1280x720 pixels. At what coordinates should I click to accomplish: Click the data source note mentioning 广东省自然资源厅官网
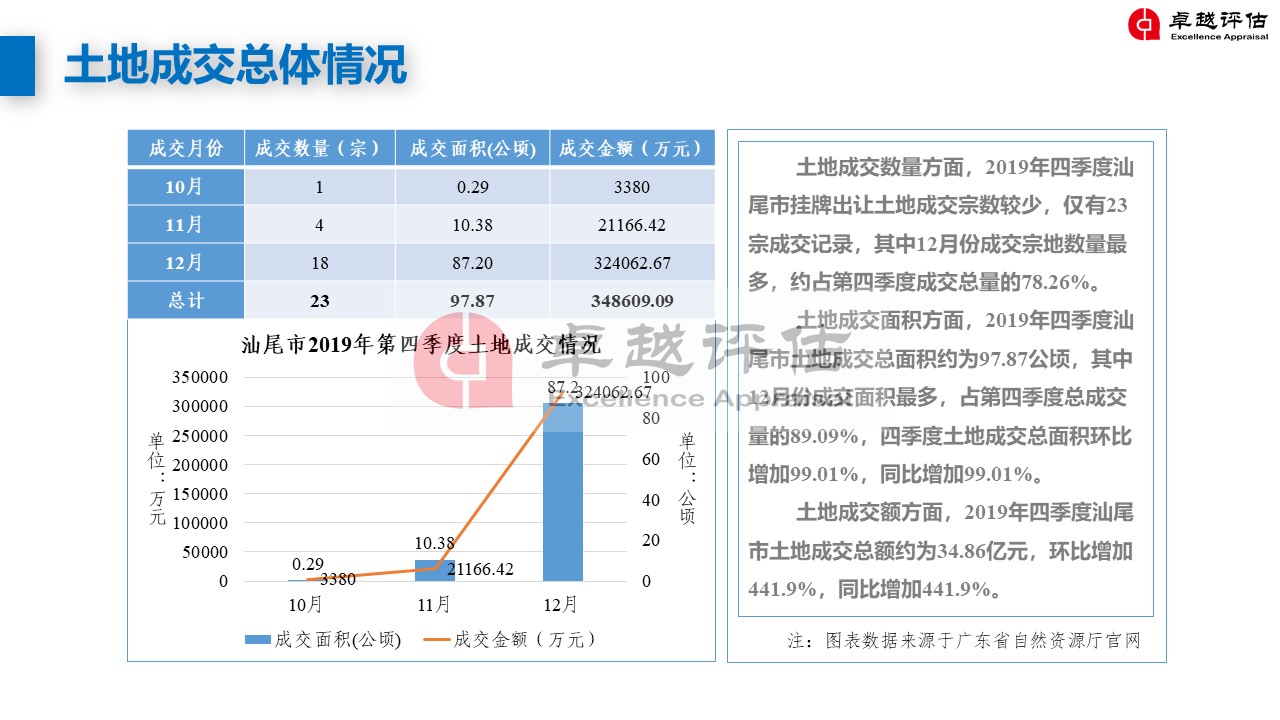[963, 640]
